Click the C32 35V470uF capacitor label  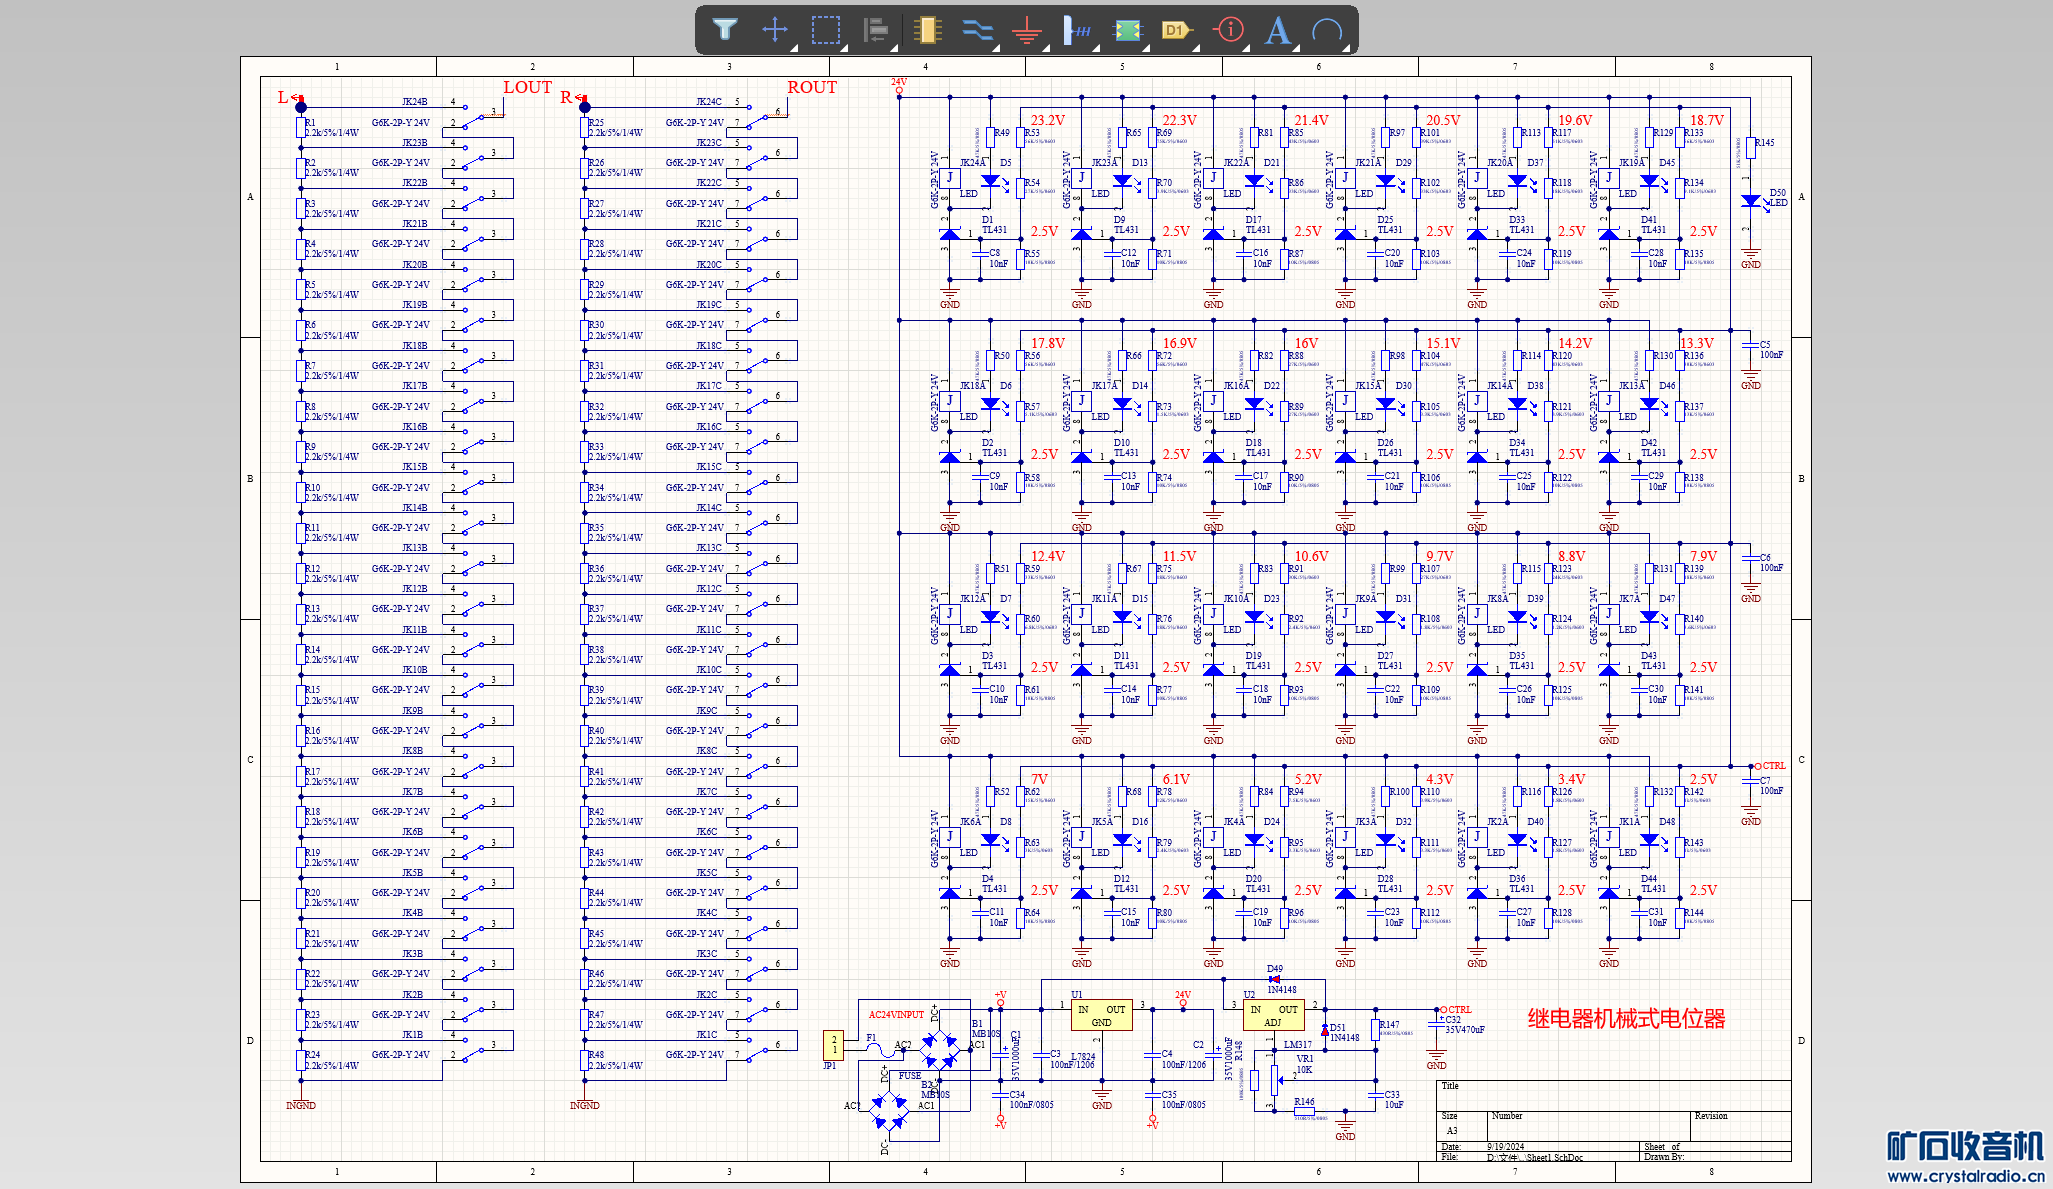[x=1463, y=1025]
